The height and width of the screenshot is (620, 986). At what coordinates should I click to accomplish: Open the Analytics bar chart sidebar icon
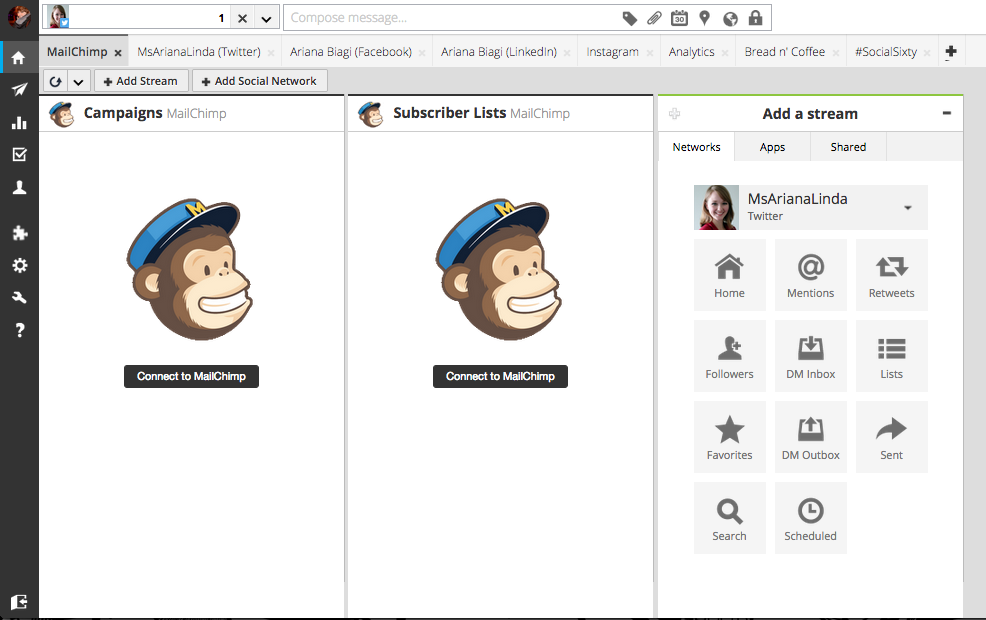[19, 122]
